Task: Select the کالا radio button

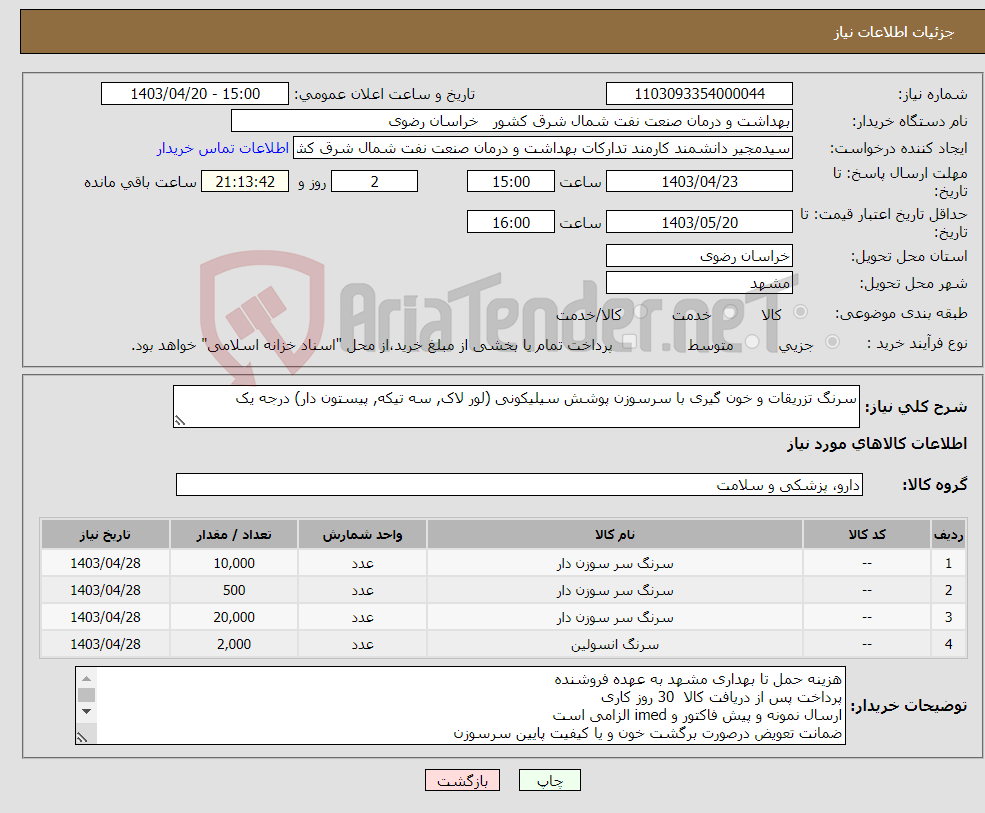Action: tap(800, 312)
